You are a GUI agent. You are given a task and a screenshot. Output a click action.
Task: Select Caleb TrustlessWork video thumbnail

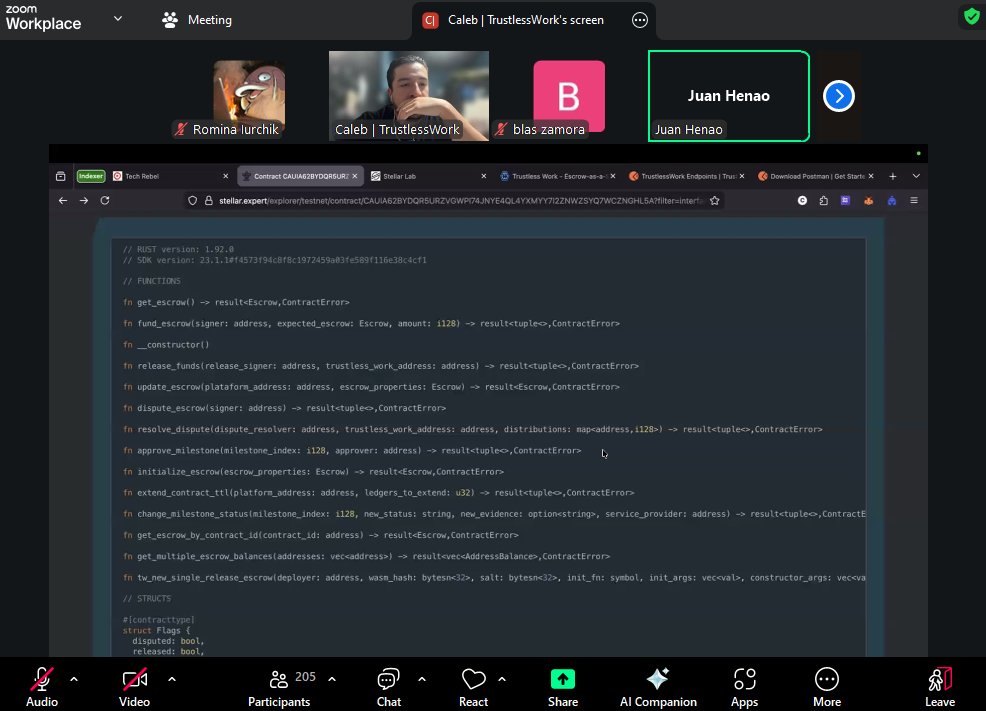[409, 96]
